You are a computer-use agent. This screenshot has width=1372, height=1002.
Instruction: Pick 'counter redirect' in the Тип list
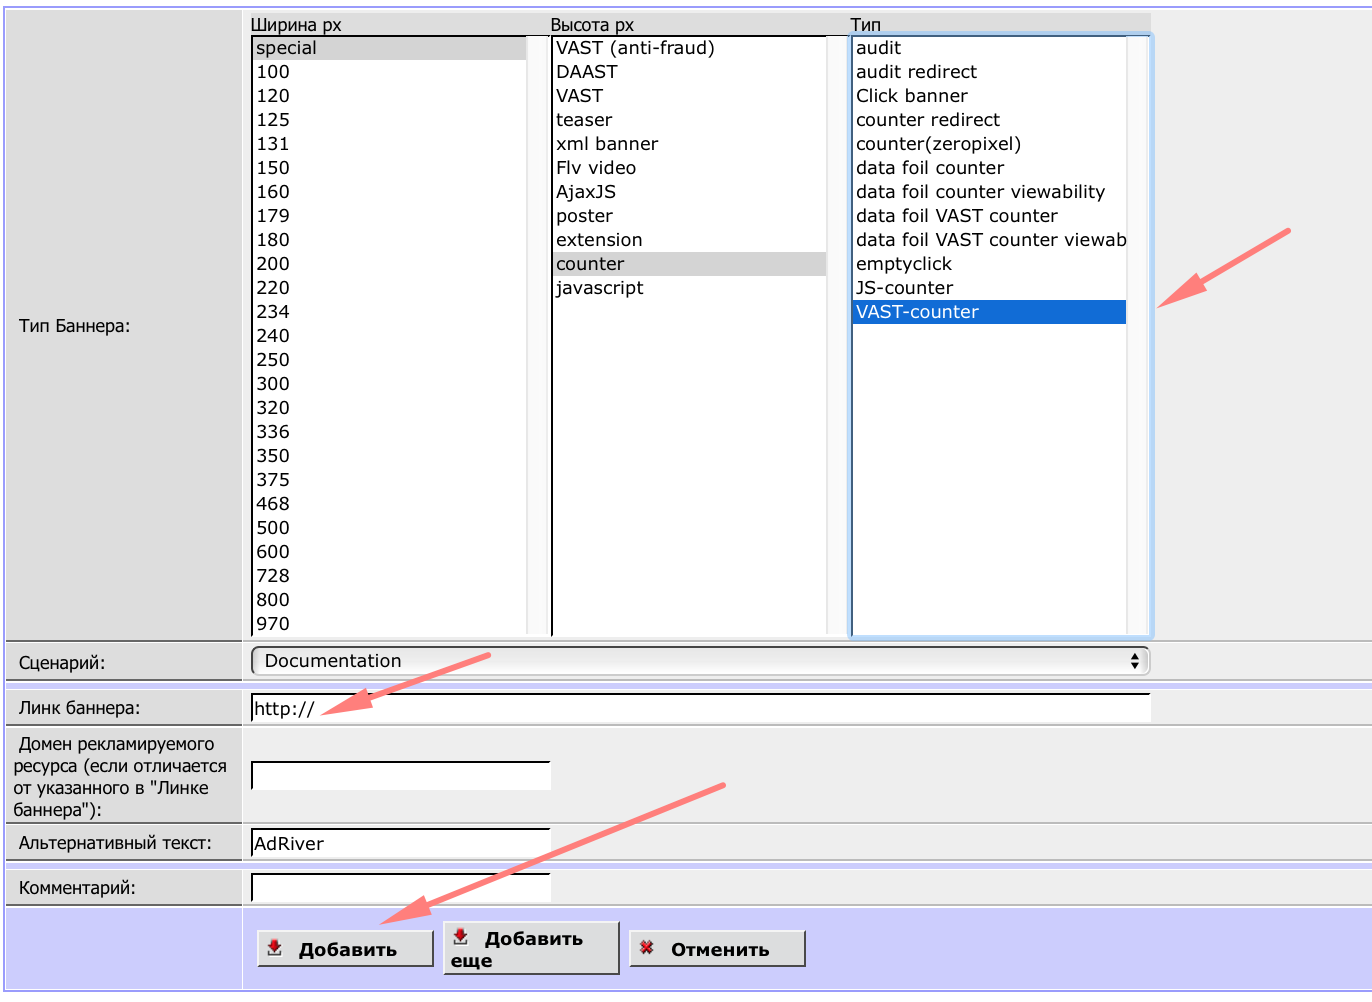tap(989, 120)
